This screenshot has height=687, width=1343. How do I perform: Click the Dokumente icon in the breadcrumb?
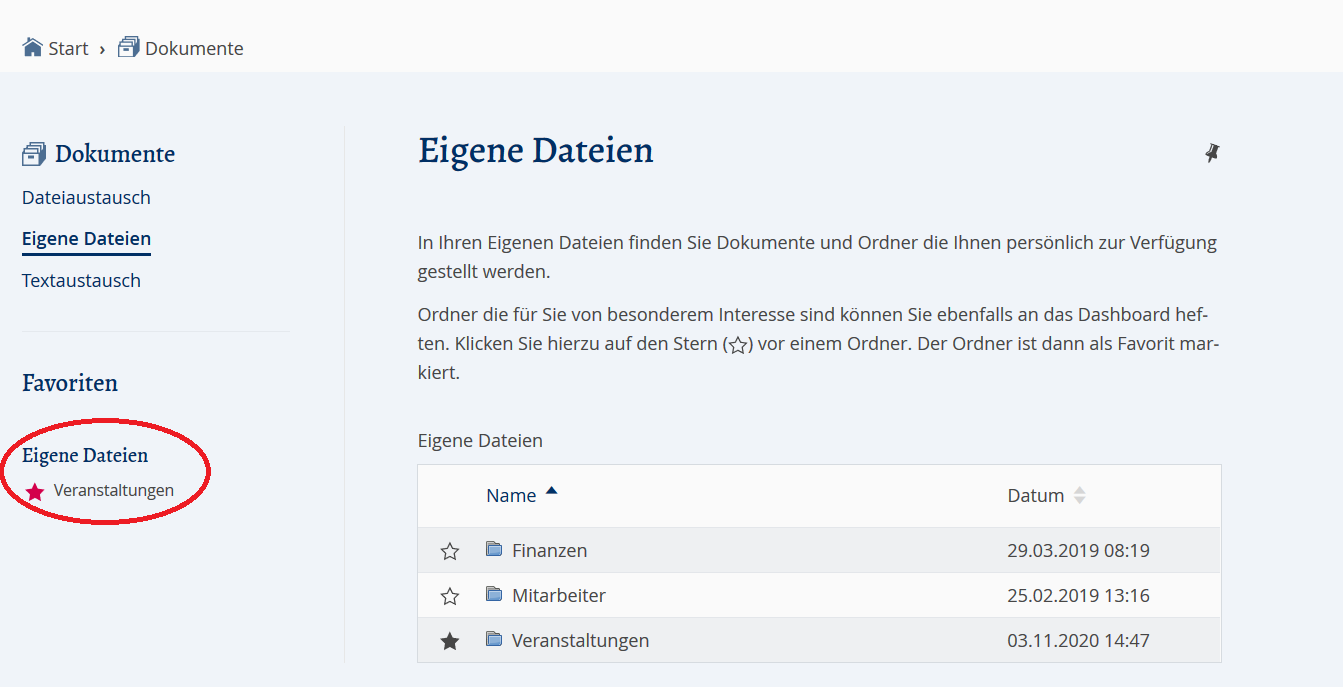point(127,45)
